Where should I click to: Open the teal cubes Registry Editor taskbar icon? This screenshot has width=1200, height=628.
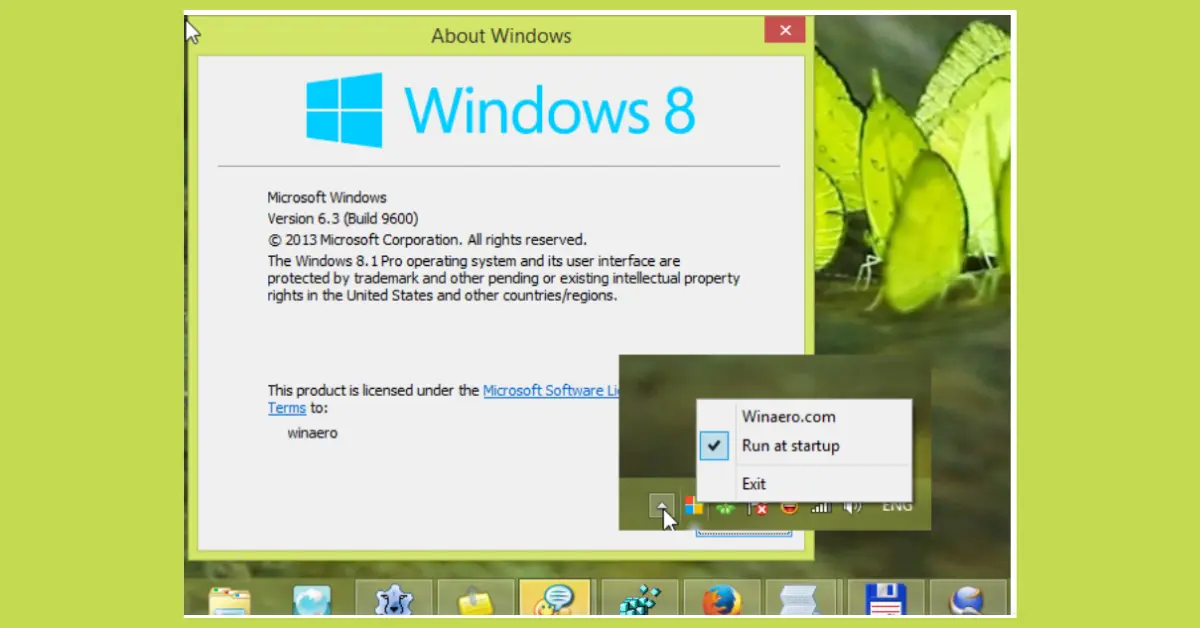639,598
